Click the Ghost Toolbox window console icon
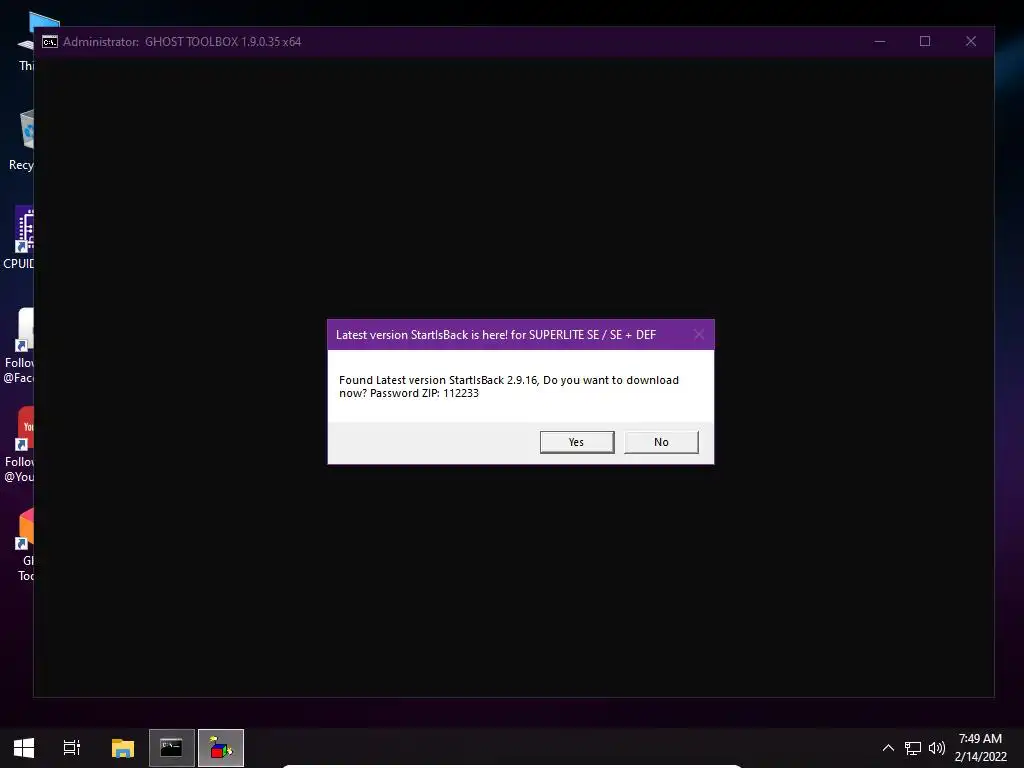This screenshot has width=1024, height=768. click(50, 42)
